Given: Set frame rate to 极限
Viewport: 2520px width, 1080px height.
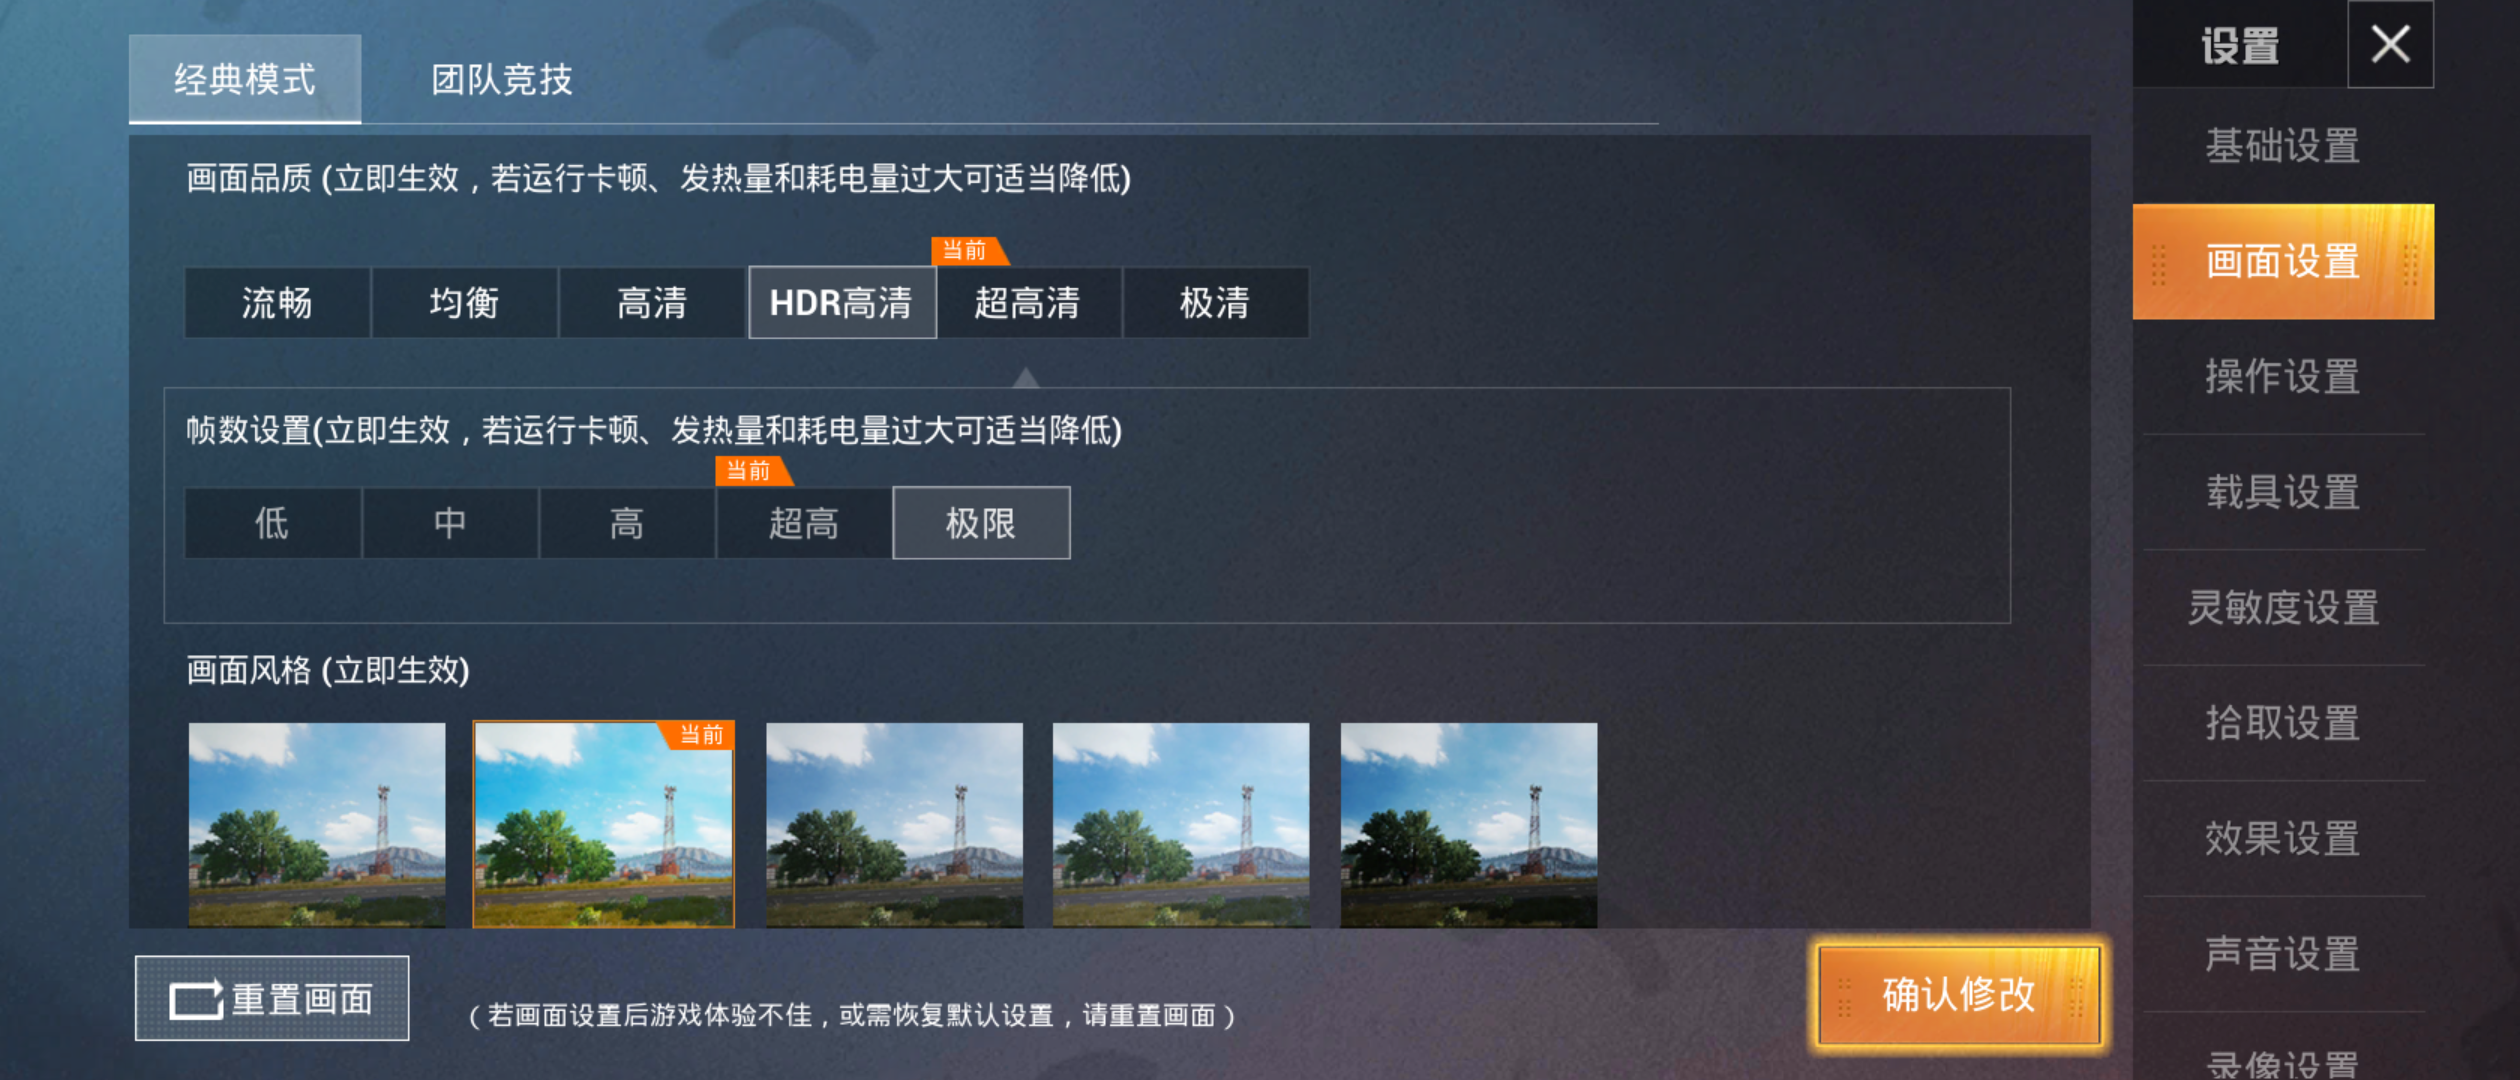Looking at the screenshot, I should coord(981,523).
